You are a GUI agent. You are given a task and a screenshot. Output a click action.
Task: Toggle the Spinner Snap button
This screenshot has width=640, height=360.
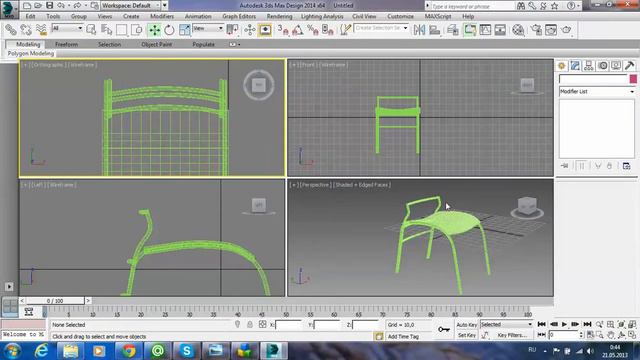(328, 29)
